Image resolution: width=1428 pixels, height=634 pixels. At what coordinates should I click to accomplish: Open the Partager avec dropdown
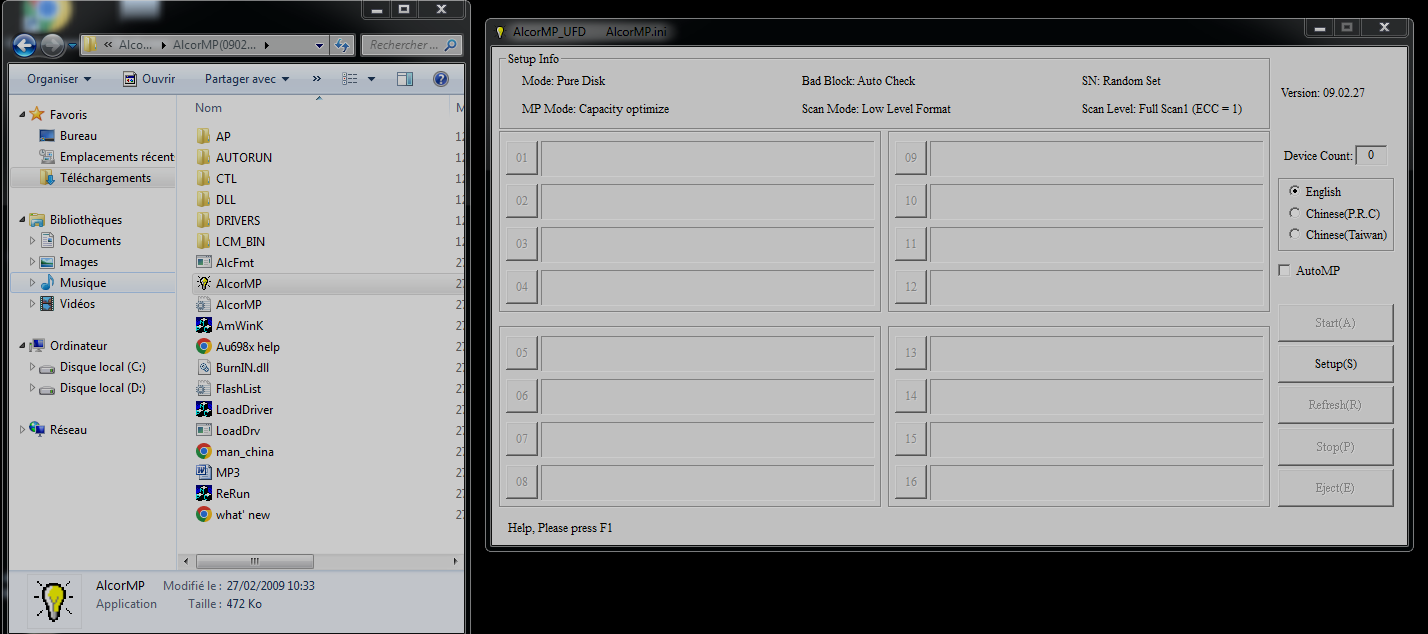coord(247,79)
